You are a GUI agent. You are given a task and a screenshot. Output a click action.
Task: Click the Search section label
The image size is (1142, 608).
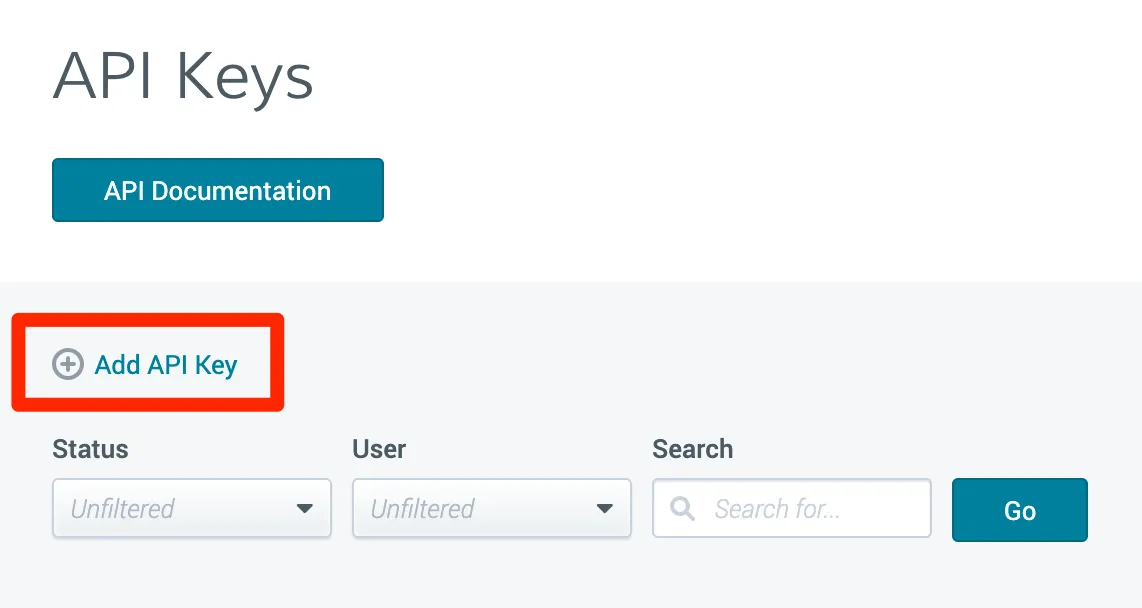[x=693, y=449]
